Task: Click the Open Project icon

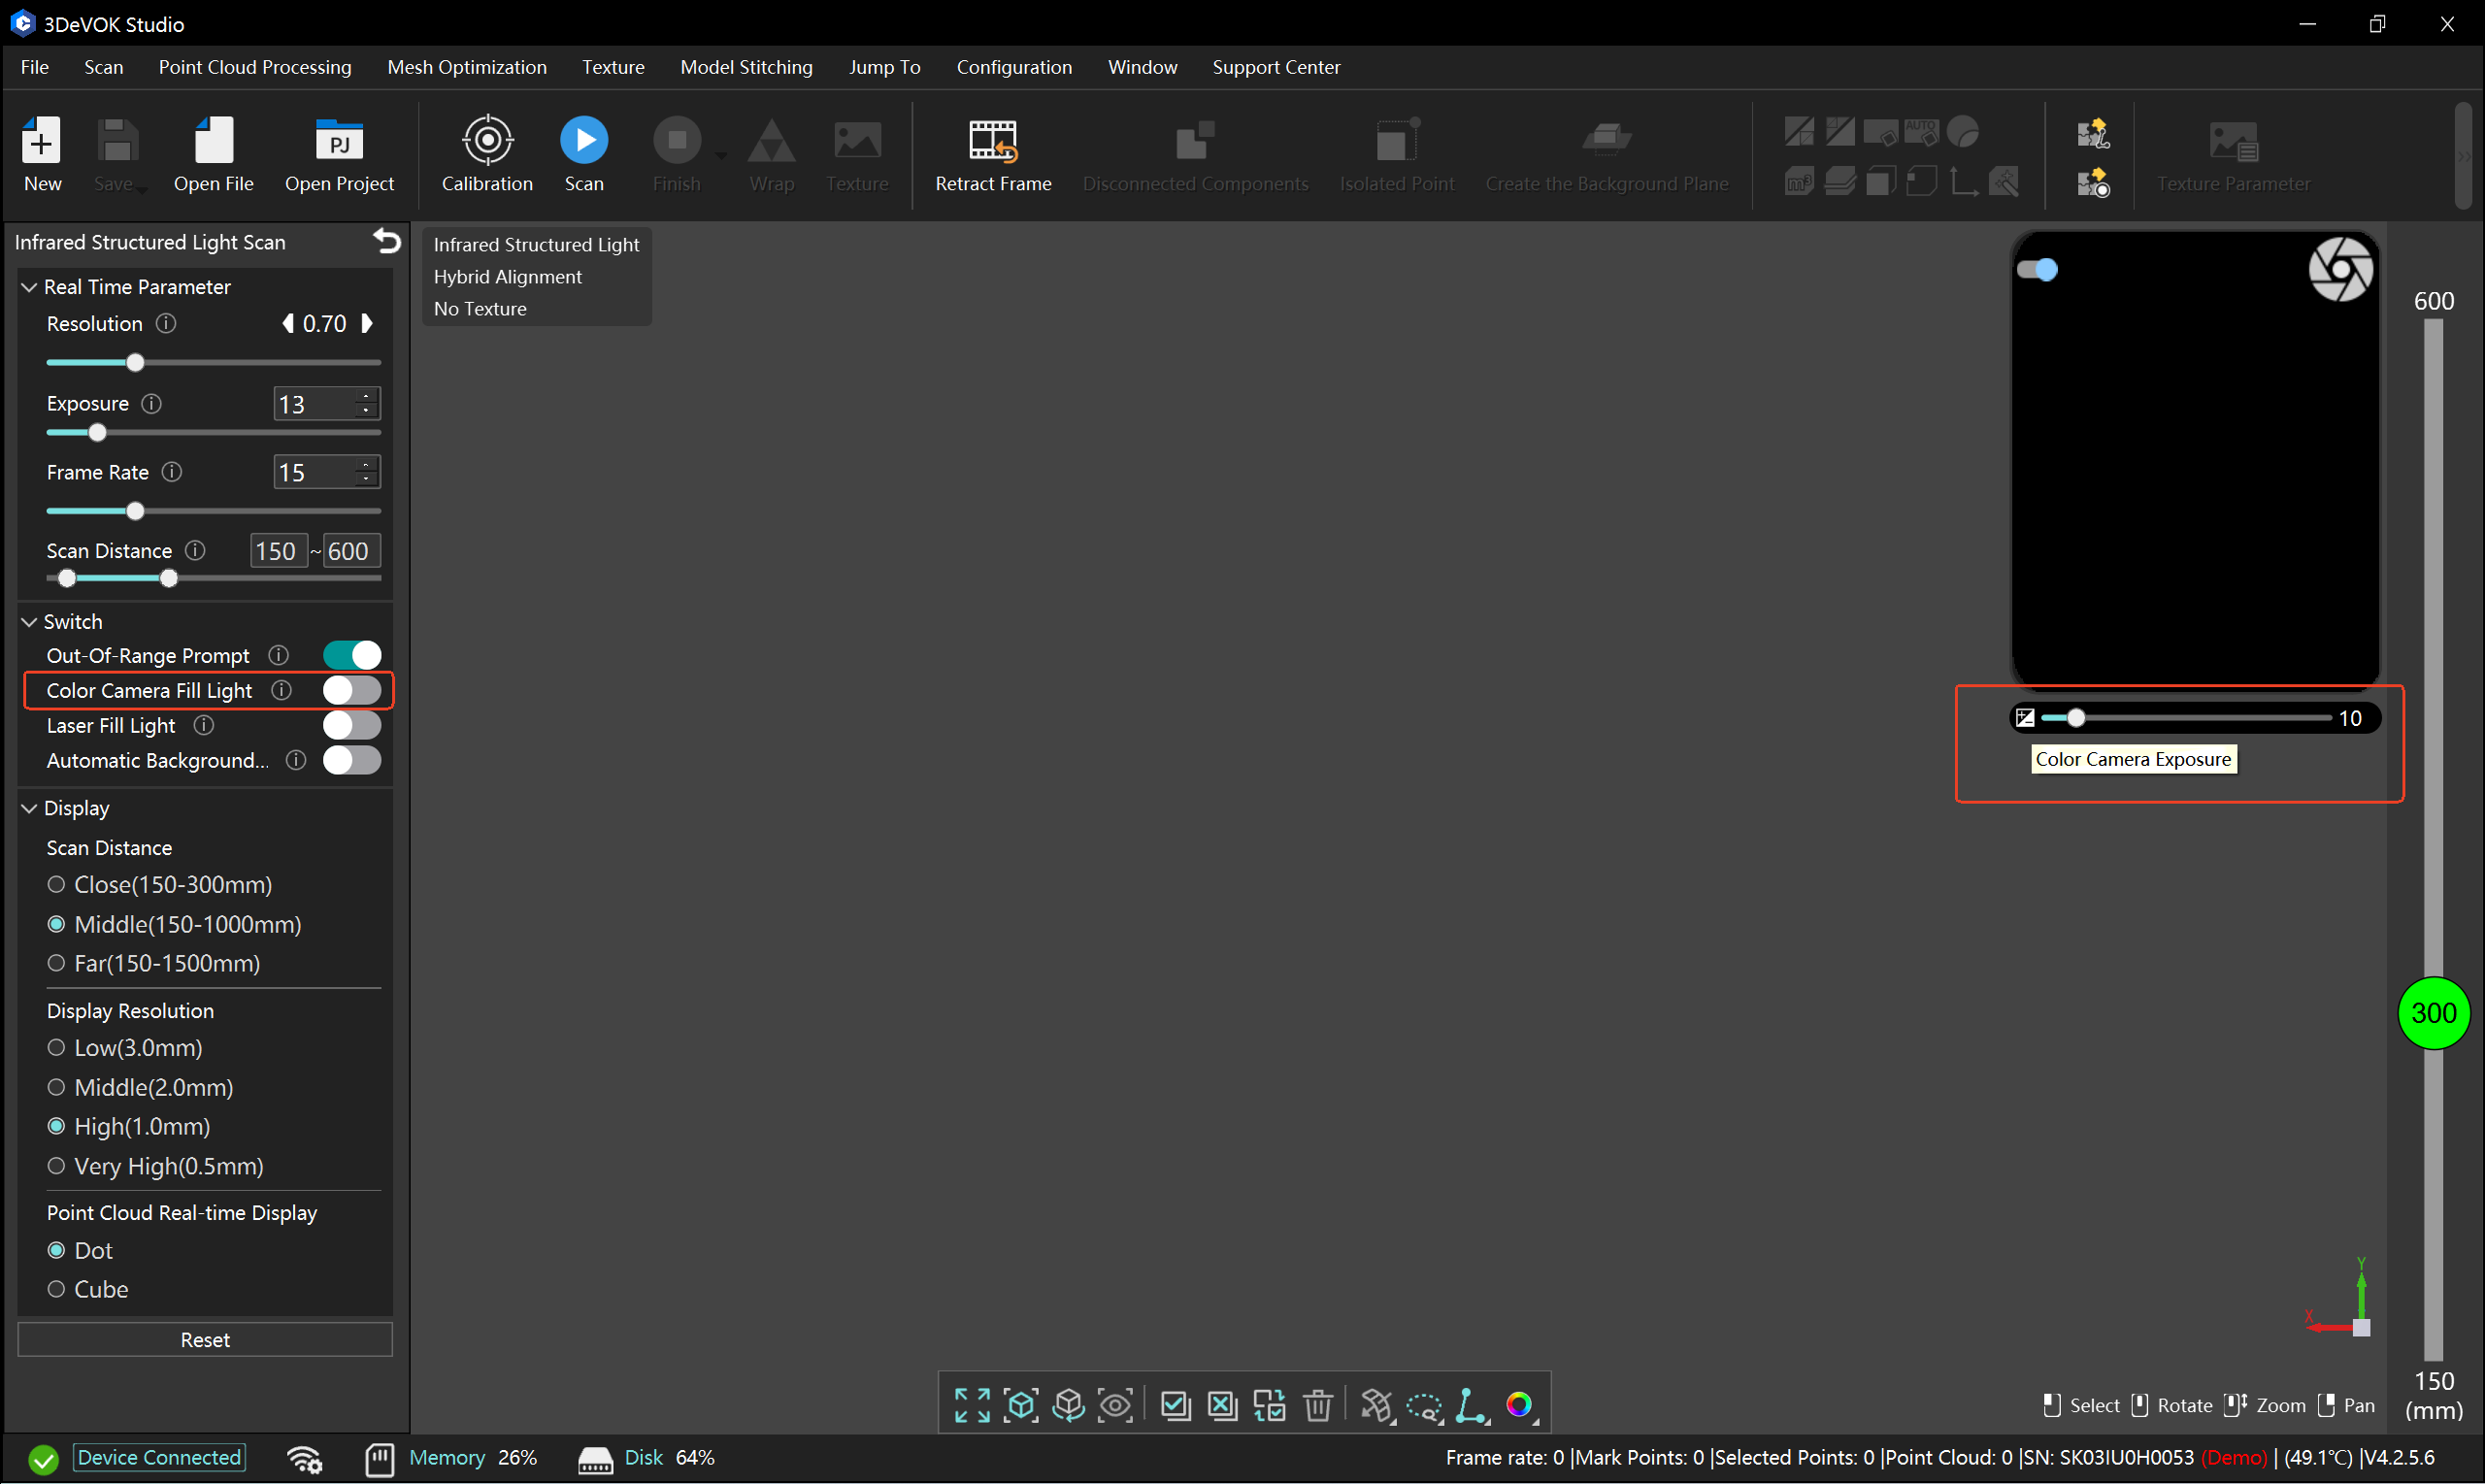Action: [x=339, y=141]
